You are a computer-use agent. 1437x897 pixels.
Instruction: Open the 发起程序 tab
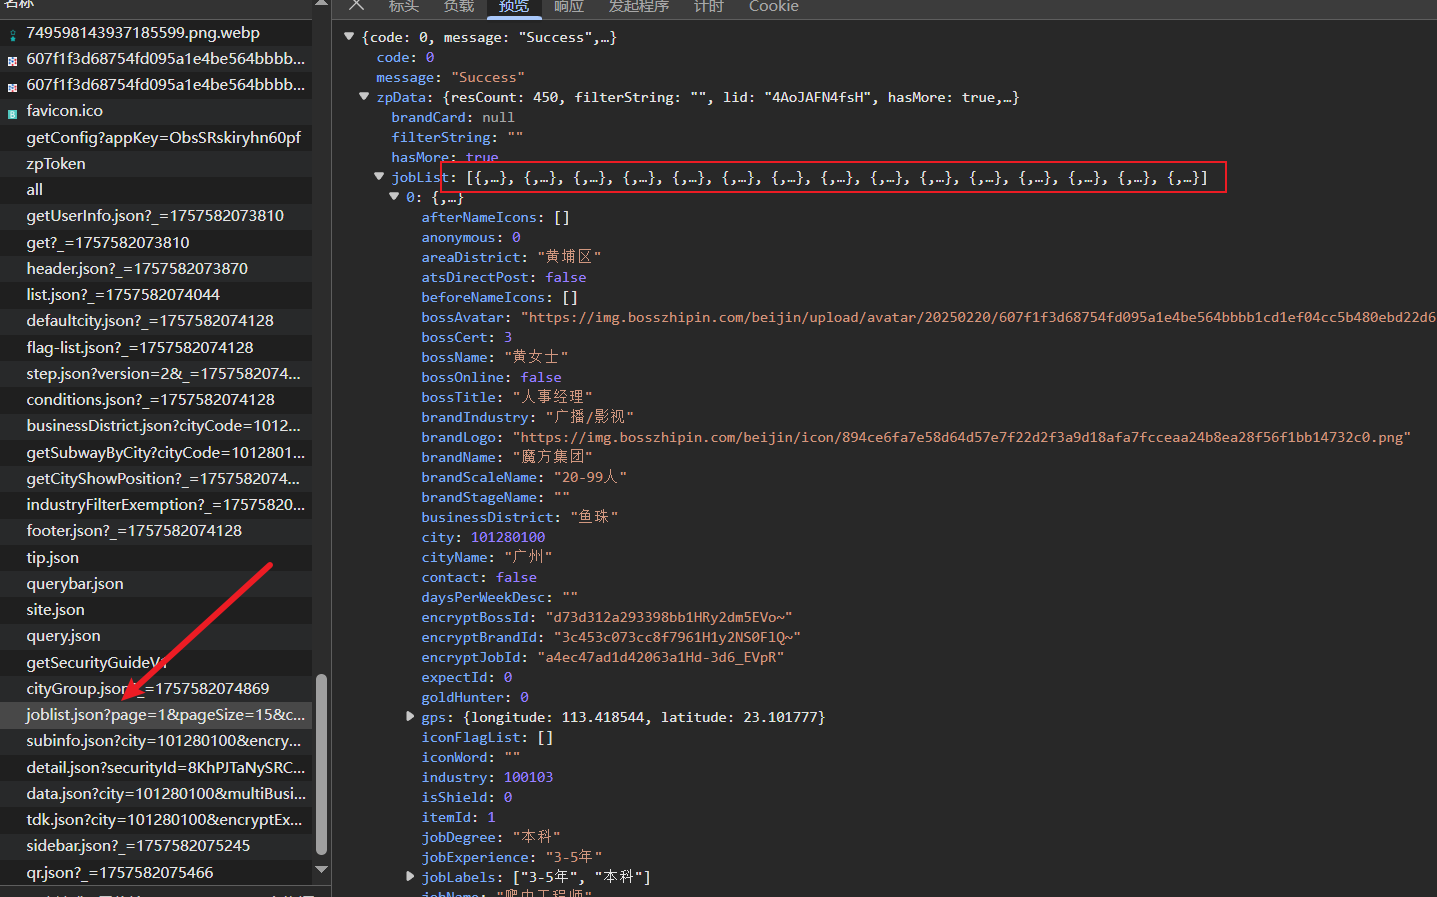(x=639, y=7)
